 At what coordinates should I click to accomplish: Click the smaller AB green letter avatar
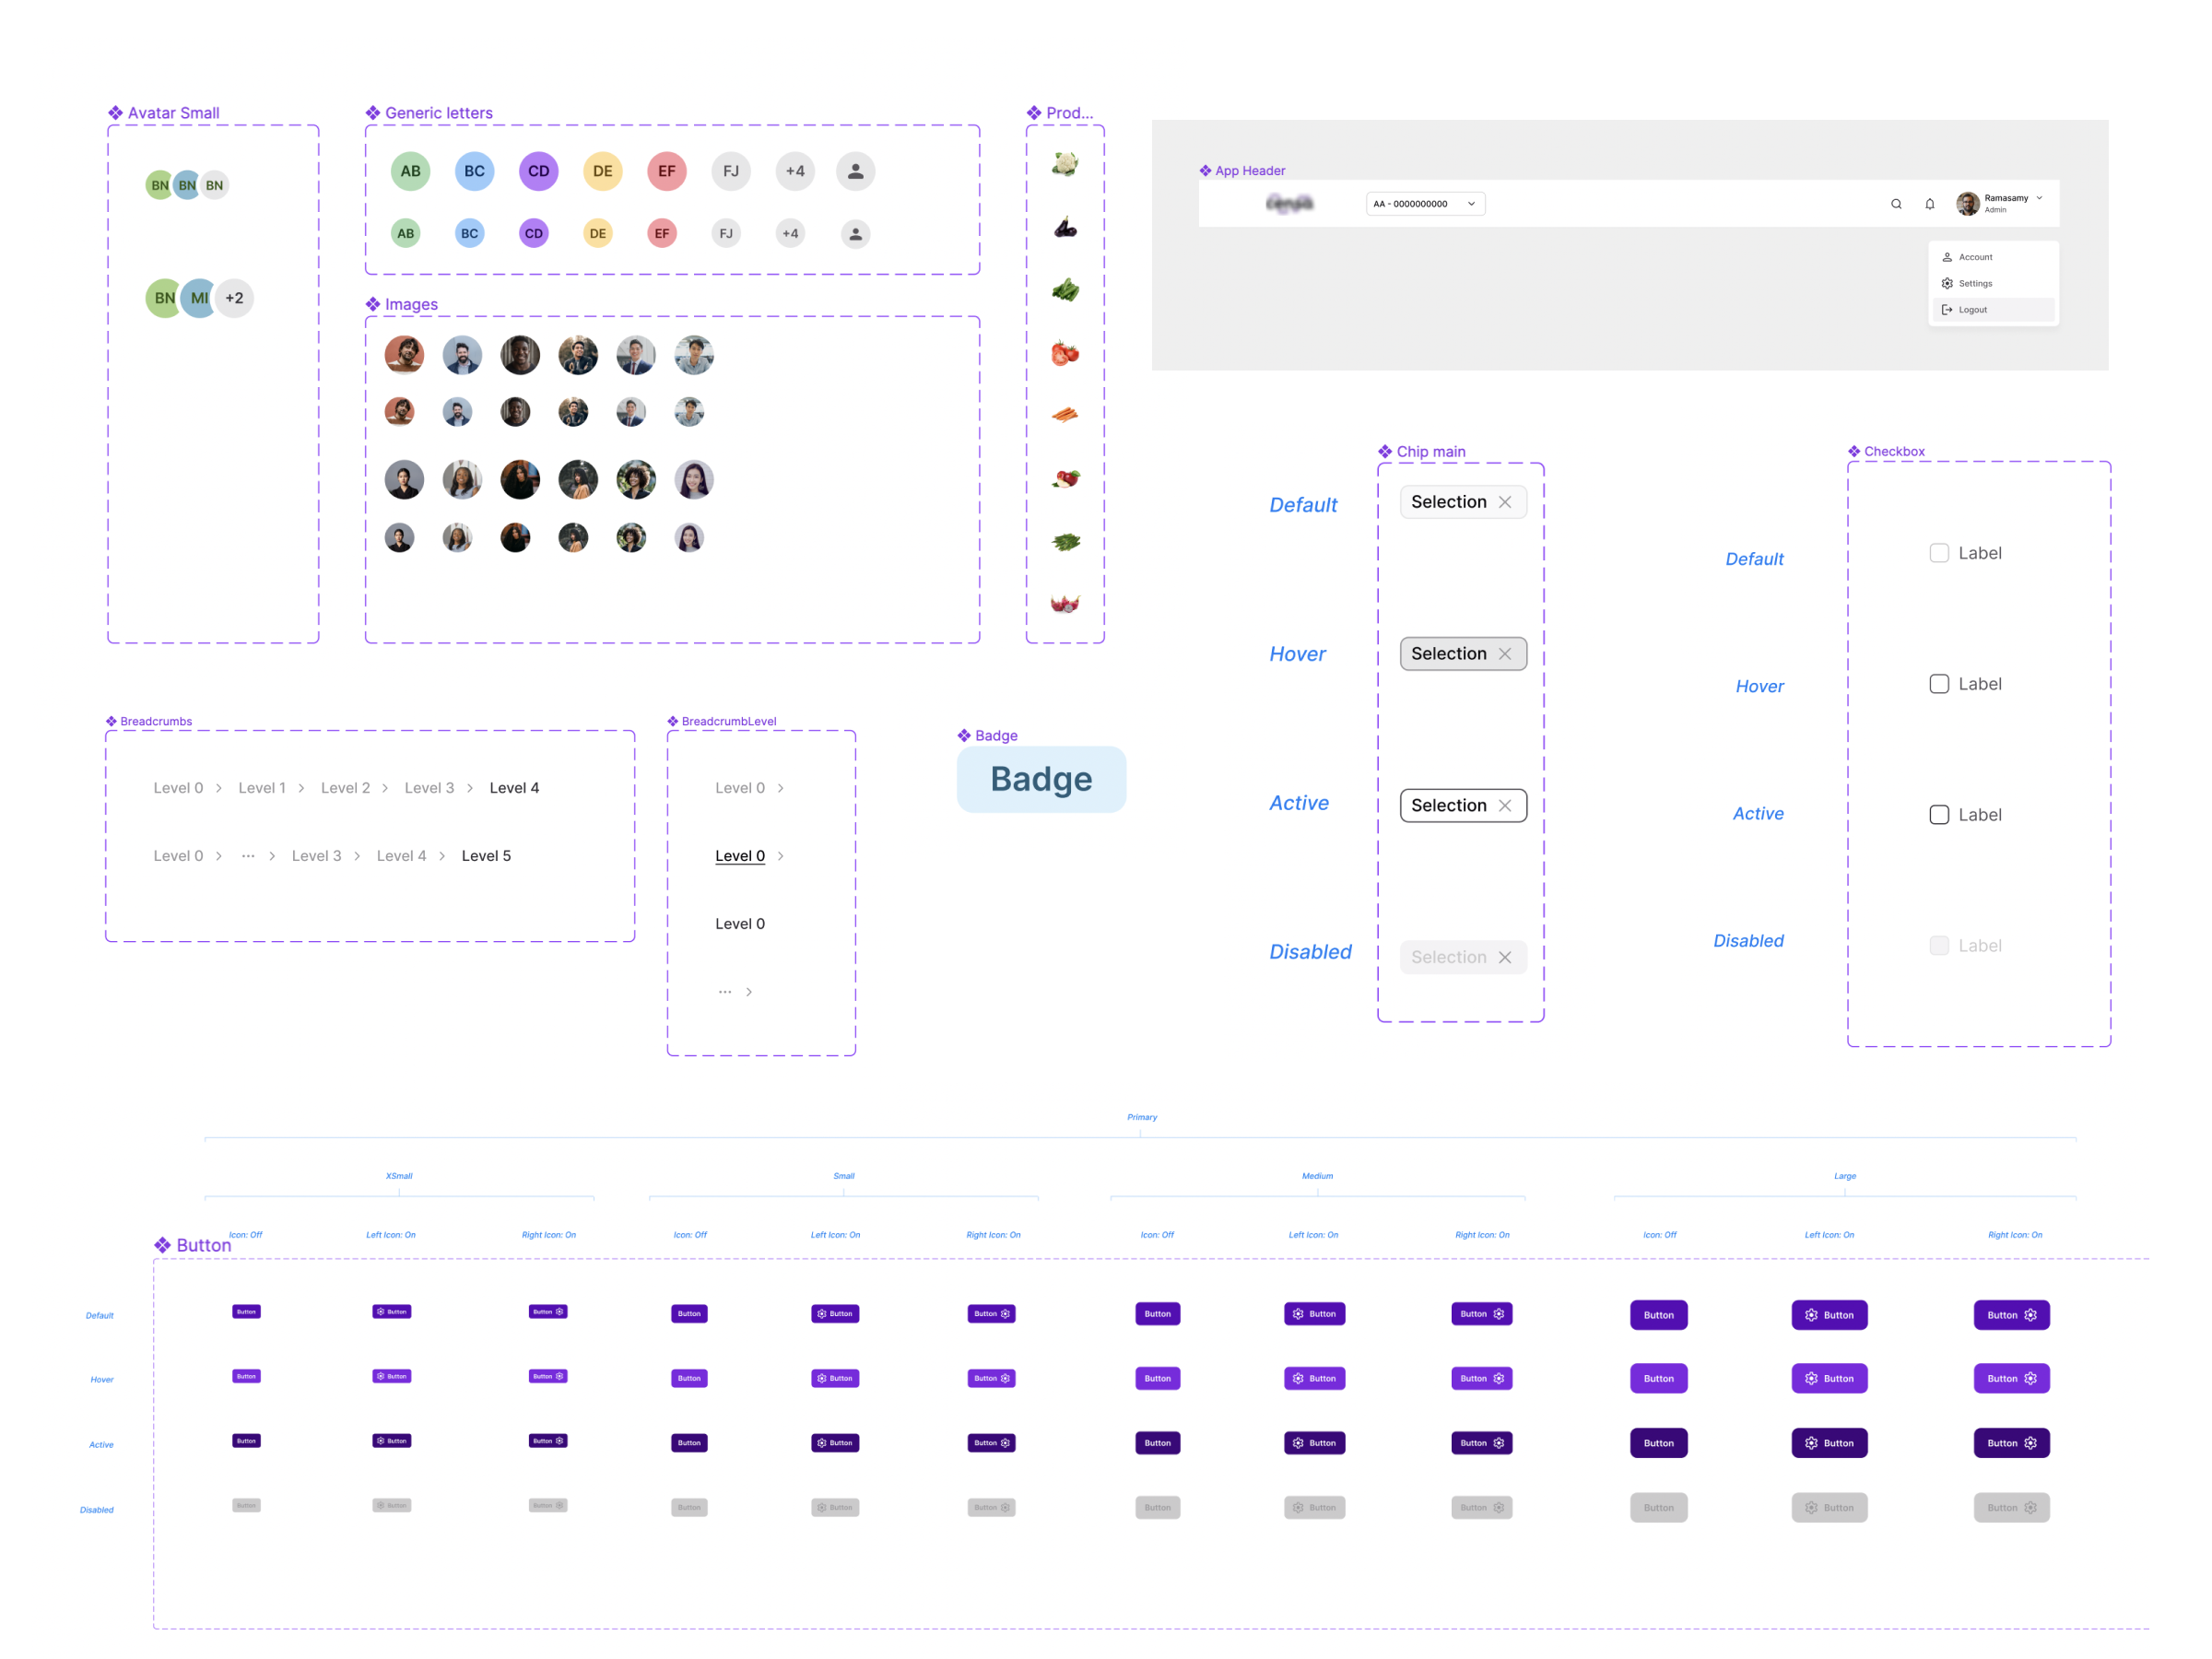(405, 234)
